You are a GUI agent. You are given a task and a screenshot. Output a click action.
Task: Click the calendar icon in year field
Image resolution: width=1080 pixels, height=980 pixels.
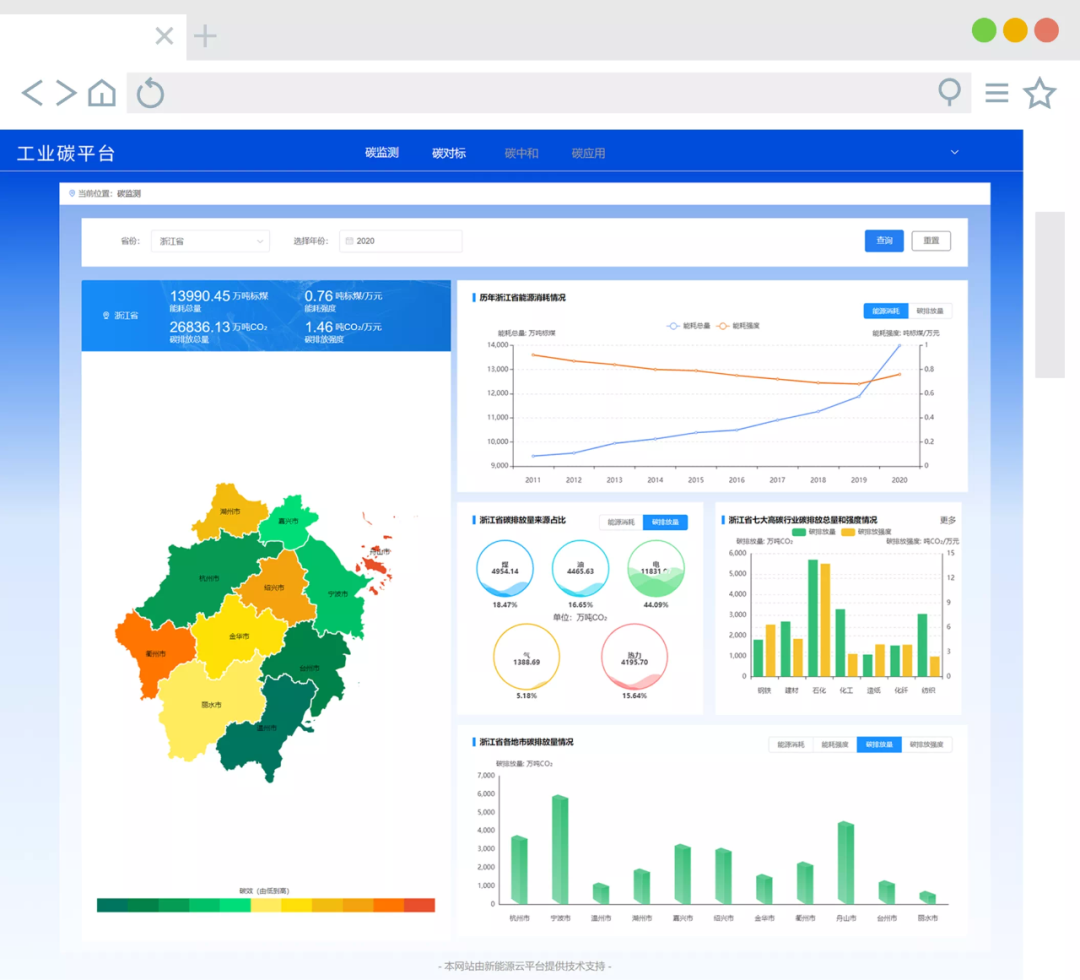(349, 241)
